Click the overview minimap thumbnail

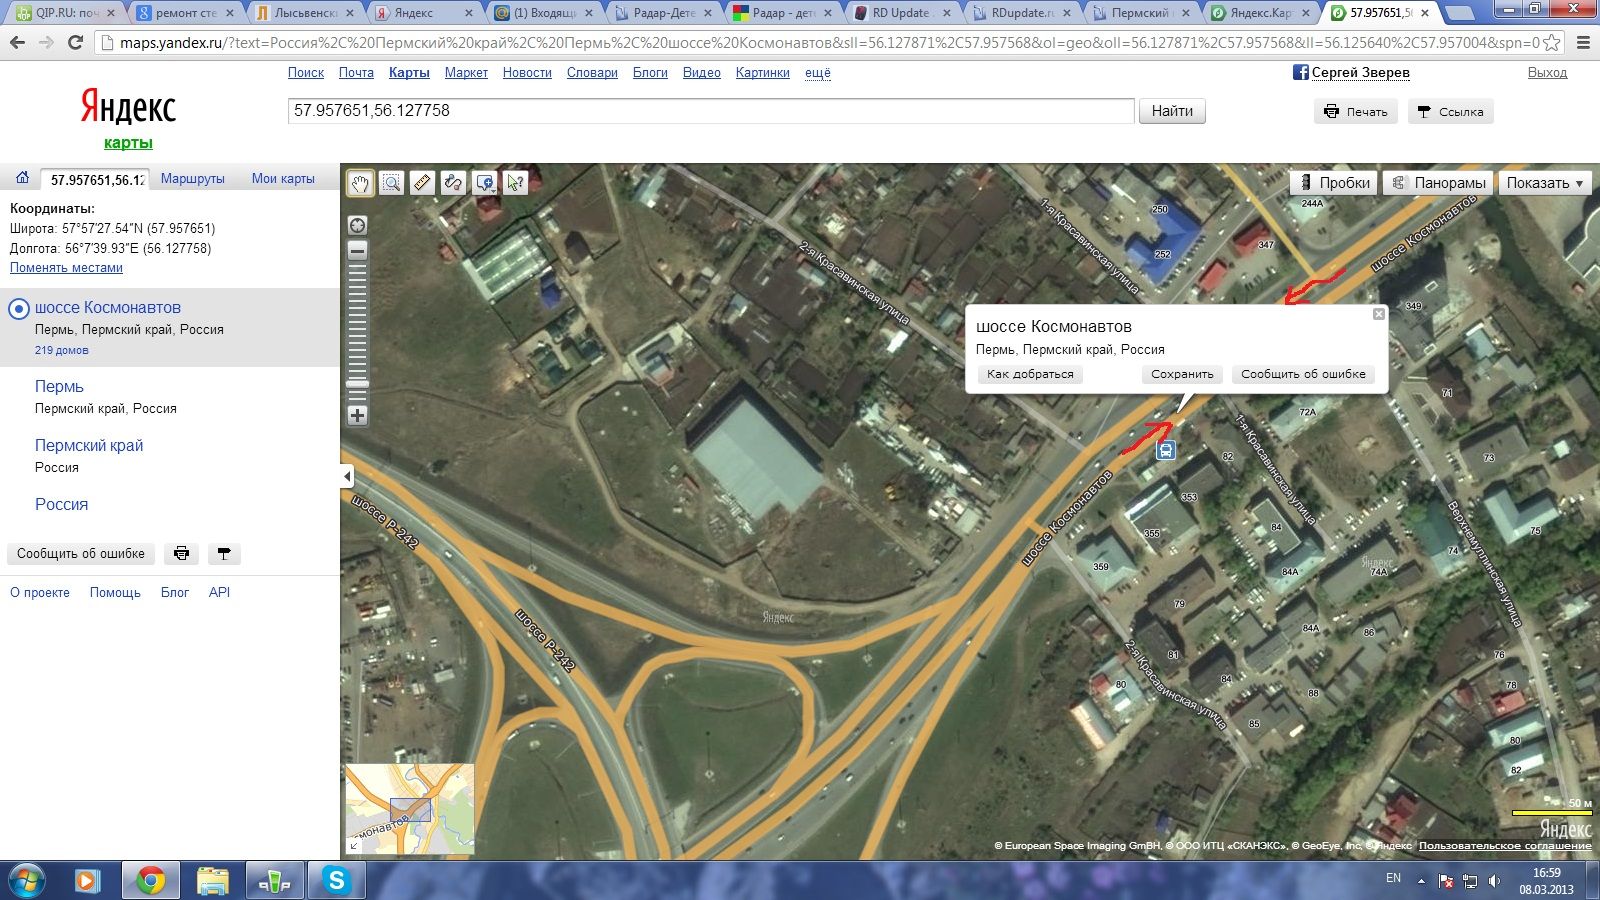click(410, 809)
